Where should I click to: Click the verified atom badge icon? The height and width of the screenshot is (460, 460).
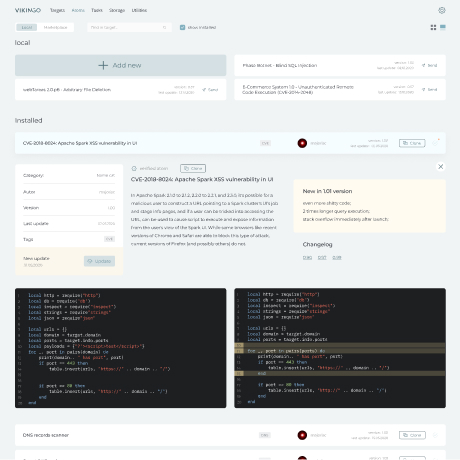[134, 169]
